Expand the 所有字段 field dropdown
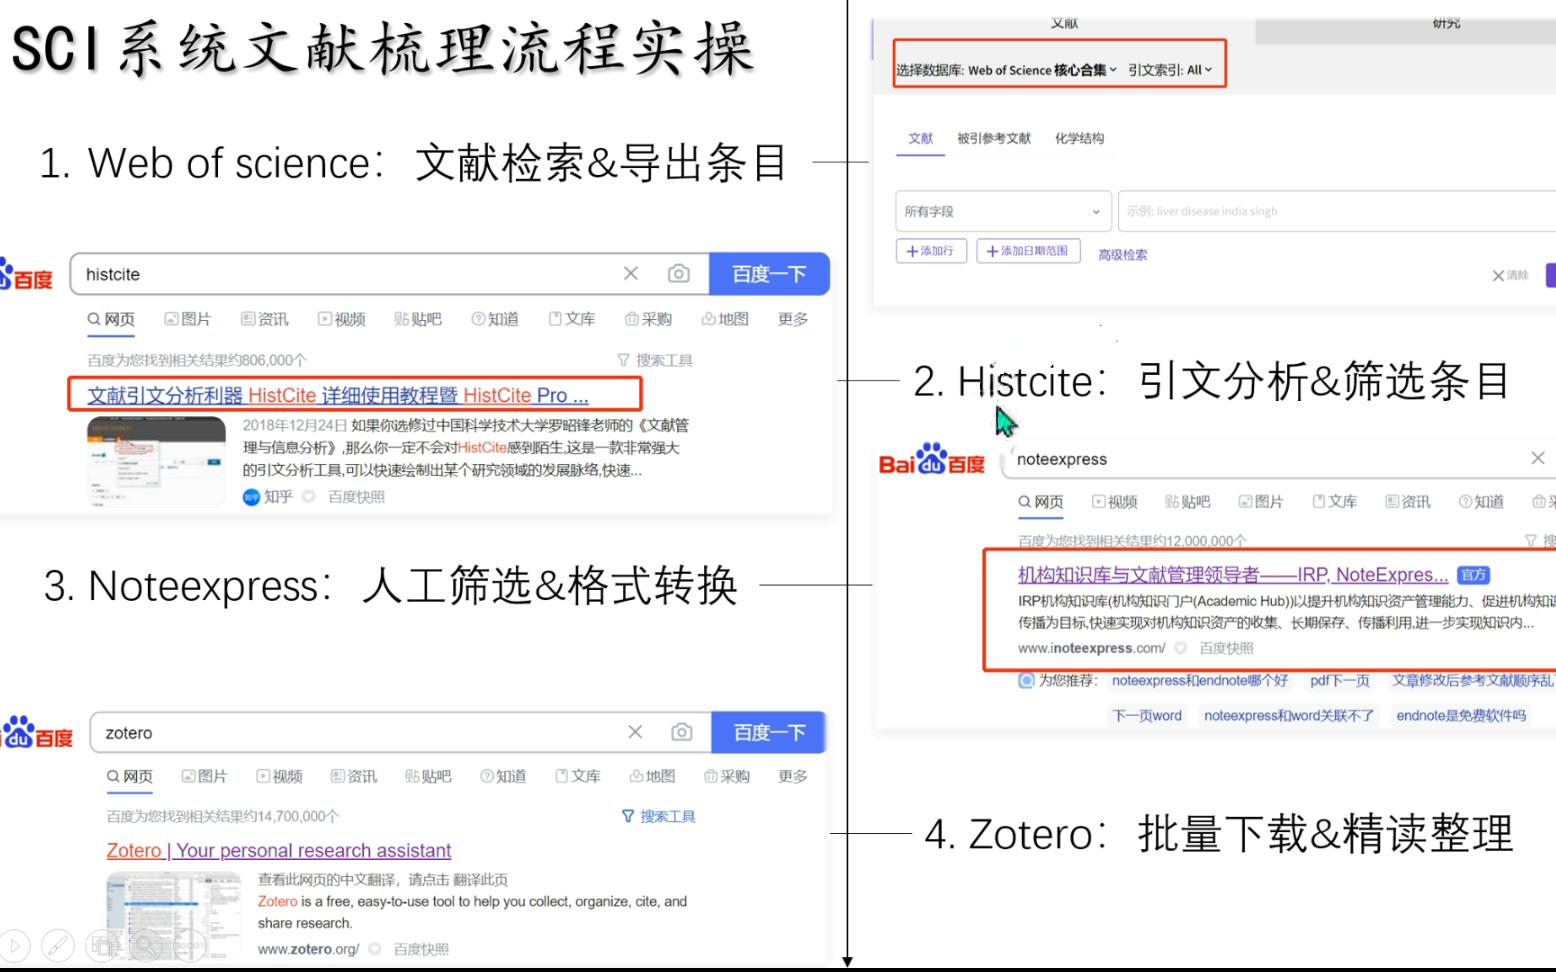 tap(1003, 211)
